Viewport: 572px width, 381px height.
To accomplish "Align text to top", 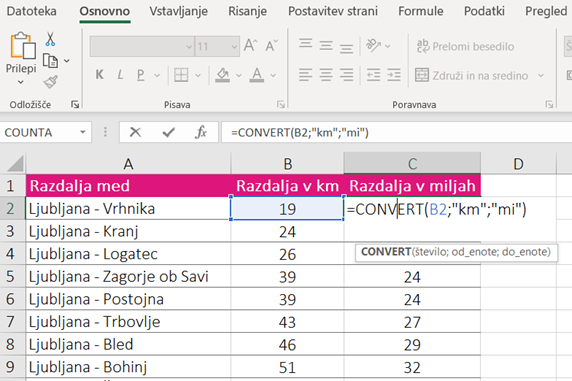I will pos(306,44).
